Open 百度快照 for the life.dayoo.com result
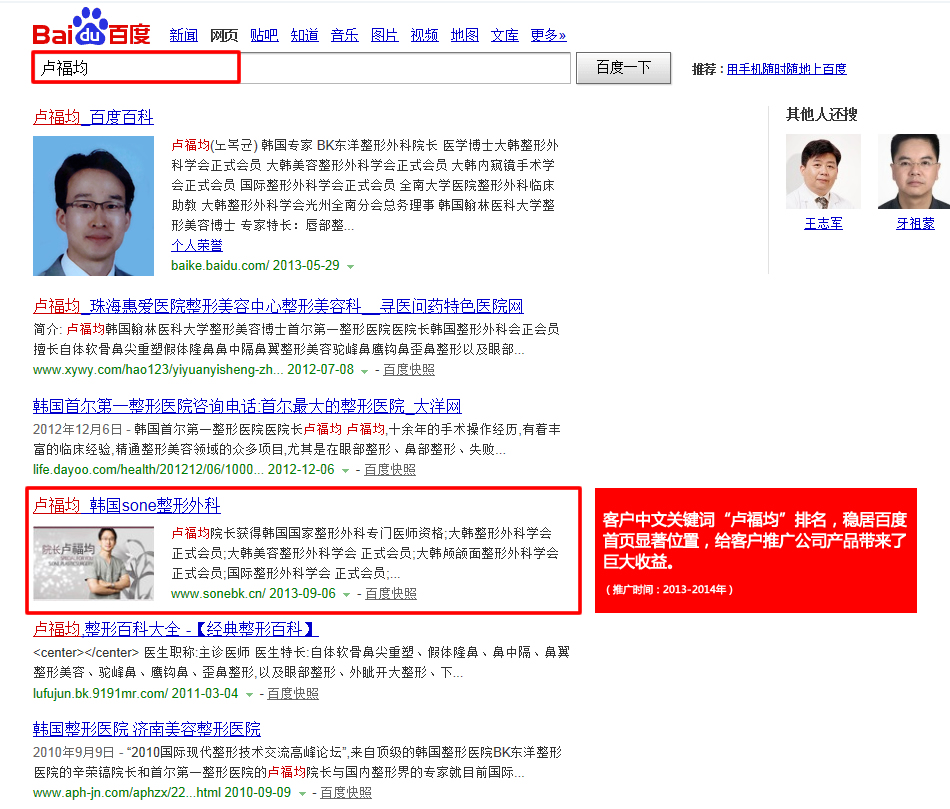This screenshot has height=809, width=950. [390, 470]
